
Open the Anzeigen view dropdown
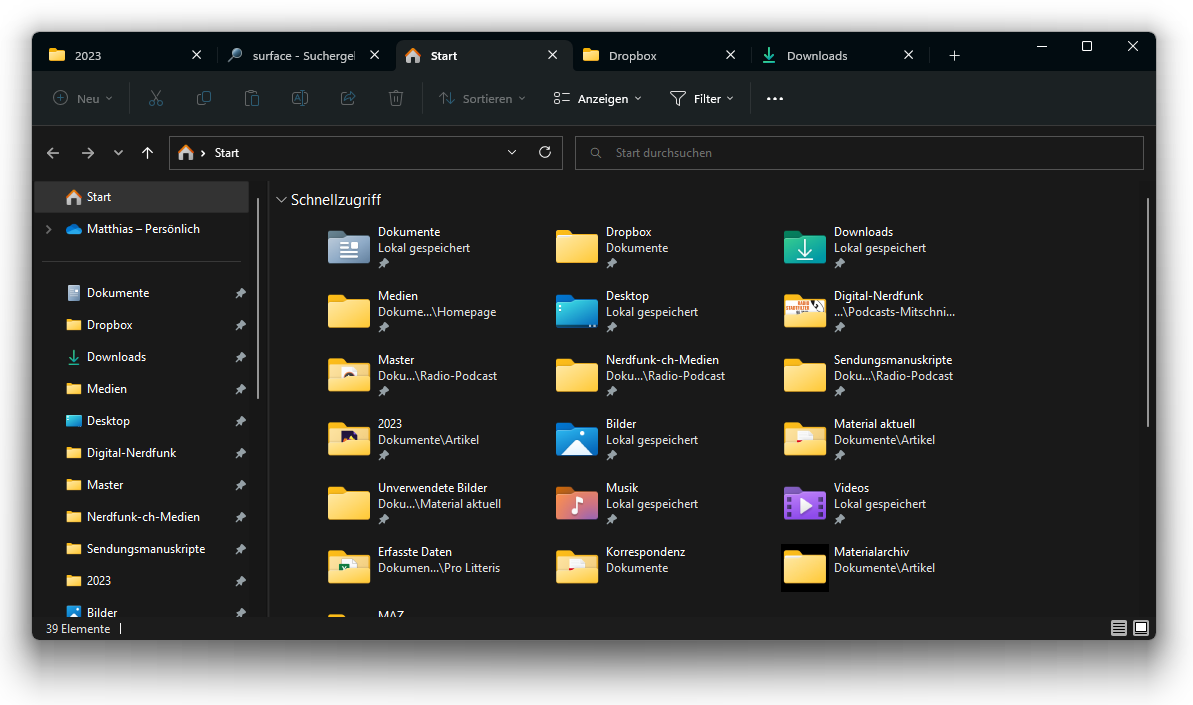click(x=597, y=98)
